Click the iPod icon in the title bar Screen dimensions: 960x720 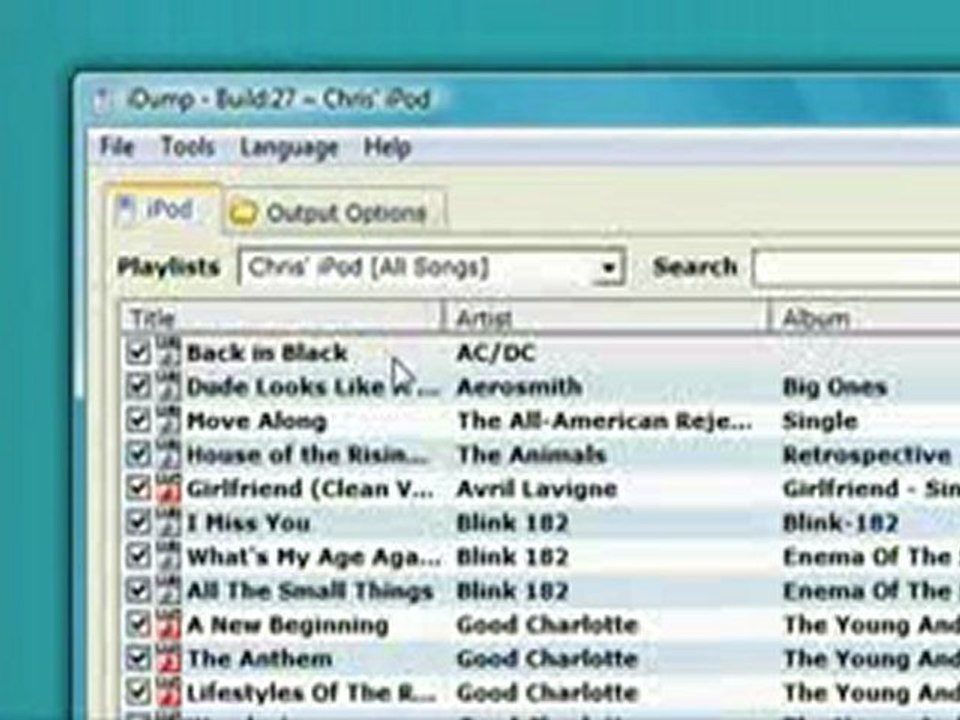[x=104, y=100]
